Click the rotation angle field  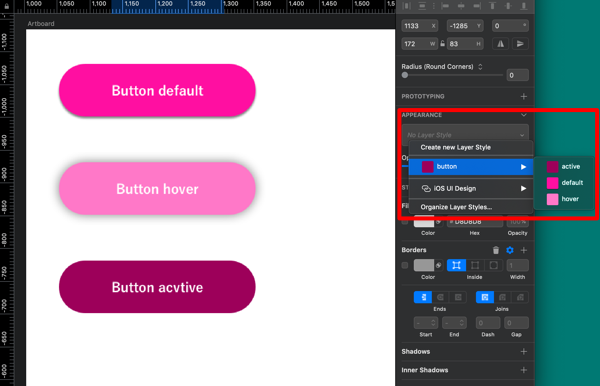point(510,26)
